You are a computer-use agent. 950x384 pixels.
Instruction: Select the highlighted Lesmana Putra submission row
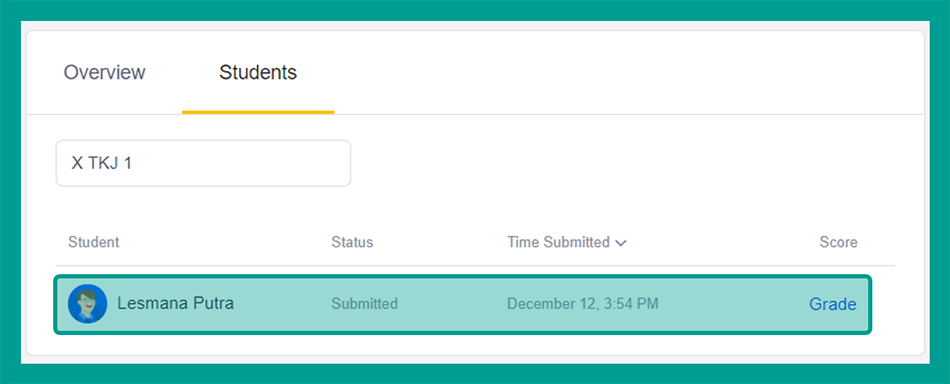pyautogui.click(x=463, y=304)
